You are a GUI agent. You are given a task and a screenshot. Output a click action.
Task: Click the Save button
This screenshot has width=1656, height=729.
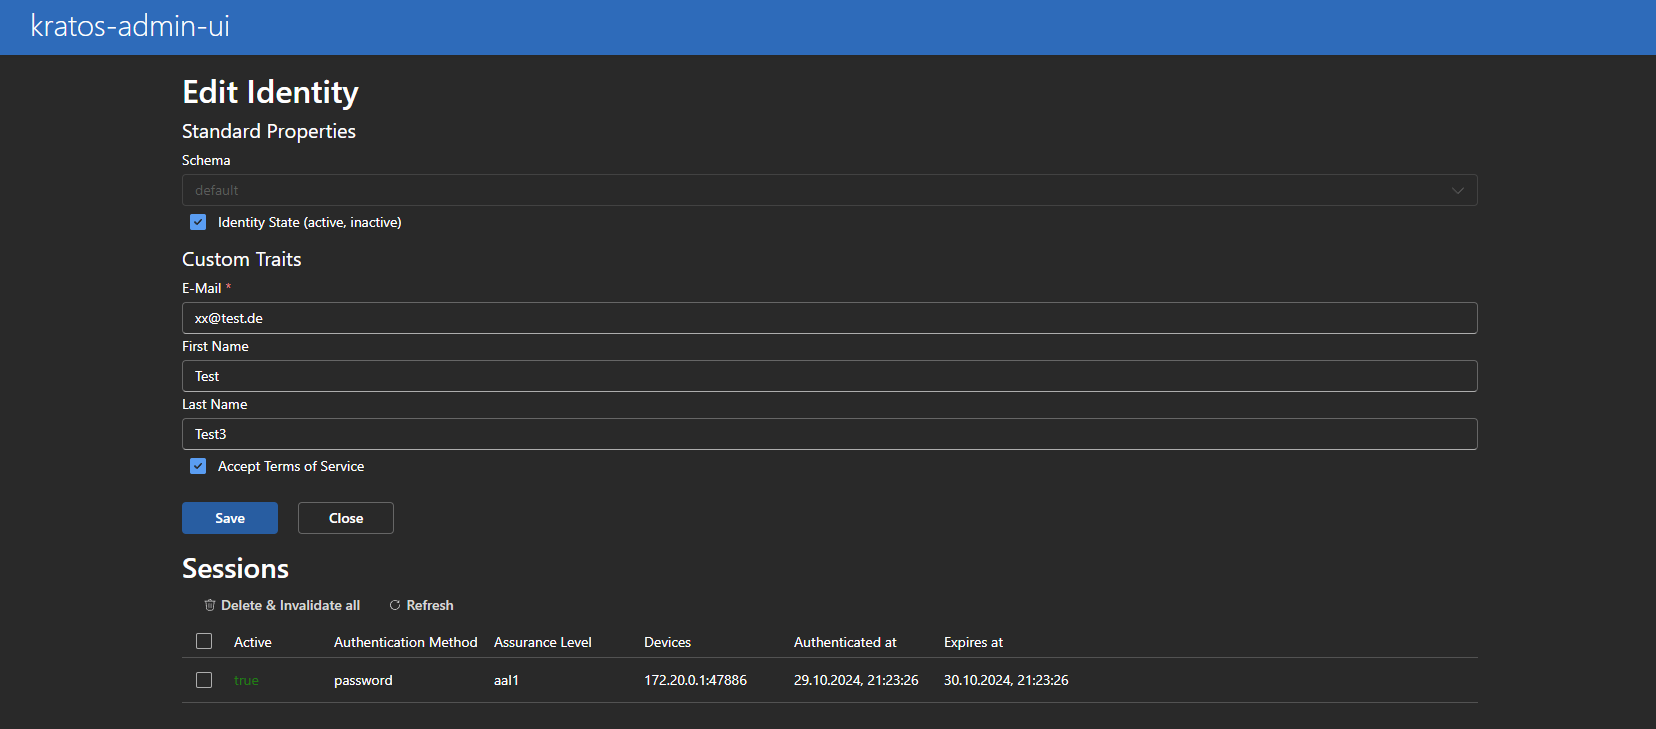pyautogui.click(x=230, y=518)
